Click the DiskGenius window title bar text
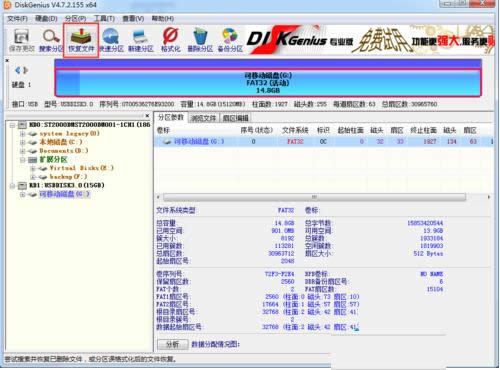This screenshot has height=370, width=500. click(x=55, y=5)
